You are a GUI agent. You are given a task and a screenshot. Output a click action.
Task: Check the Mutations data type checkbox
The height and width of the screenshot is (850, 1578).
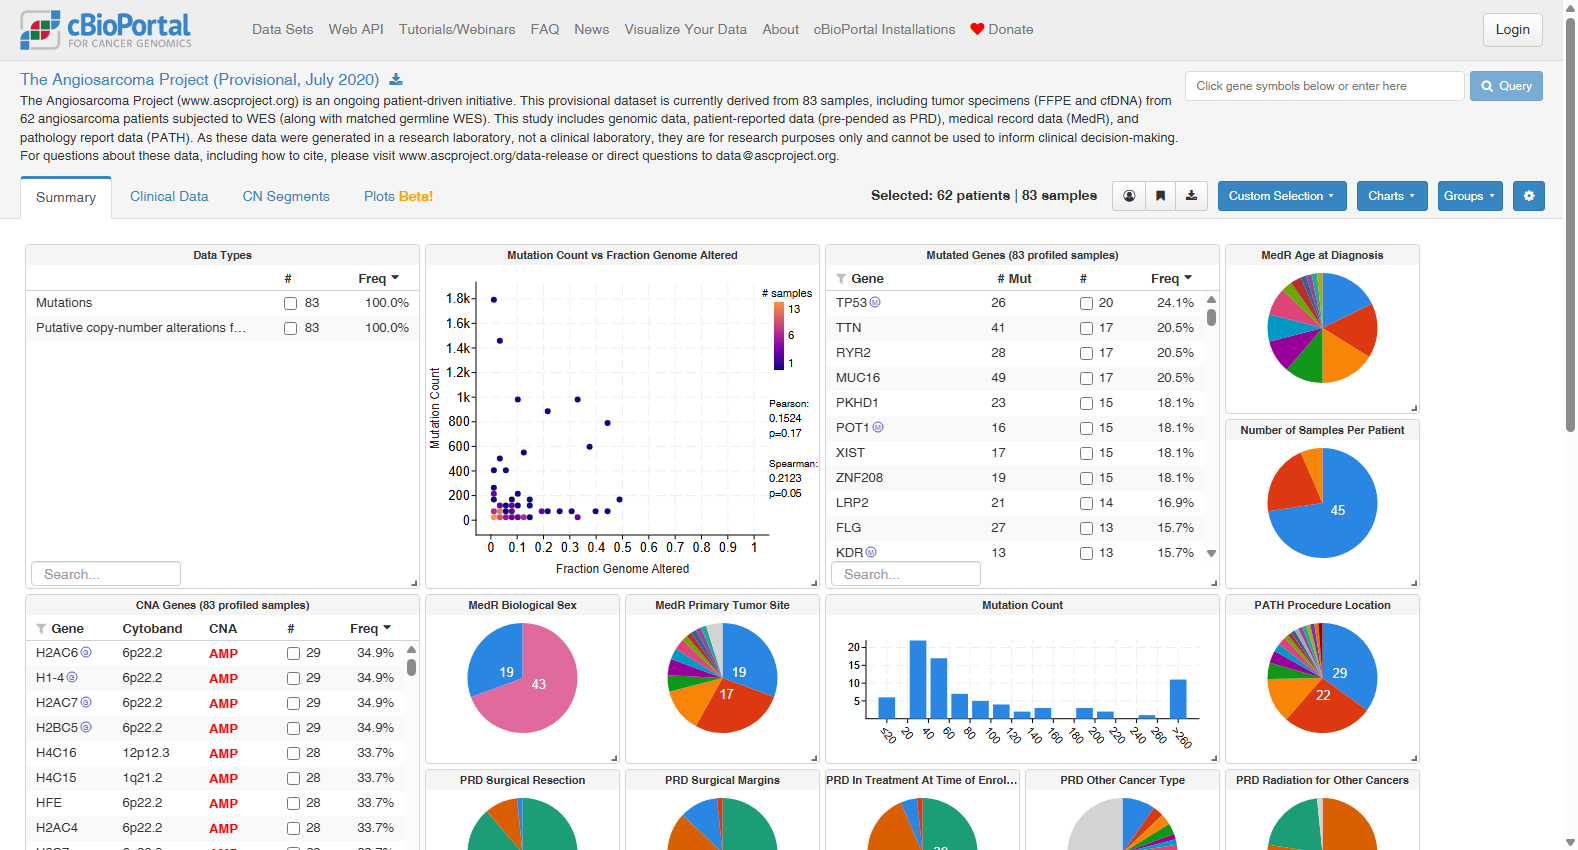(290, 303)
